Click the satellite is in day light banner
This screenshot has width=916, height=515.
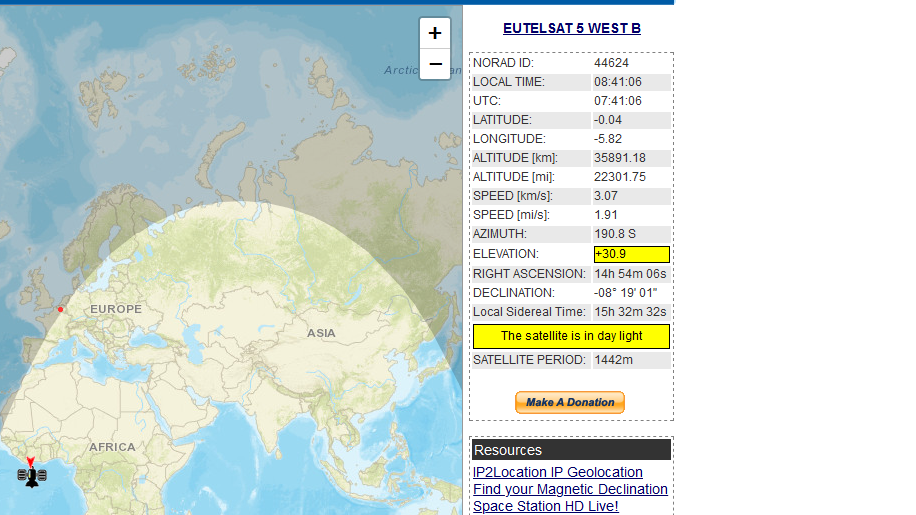coord(571,336)
